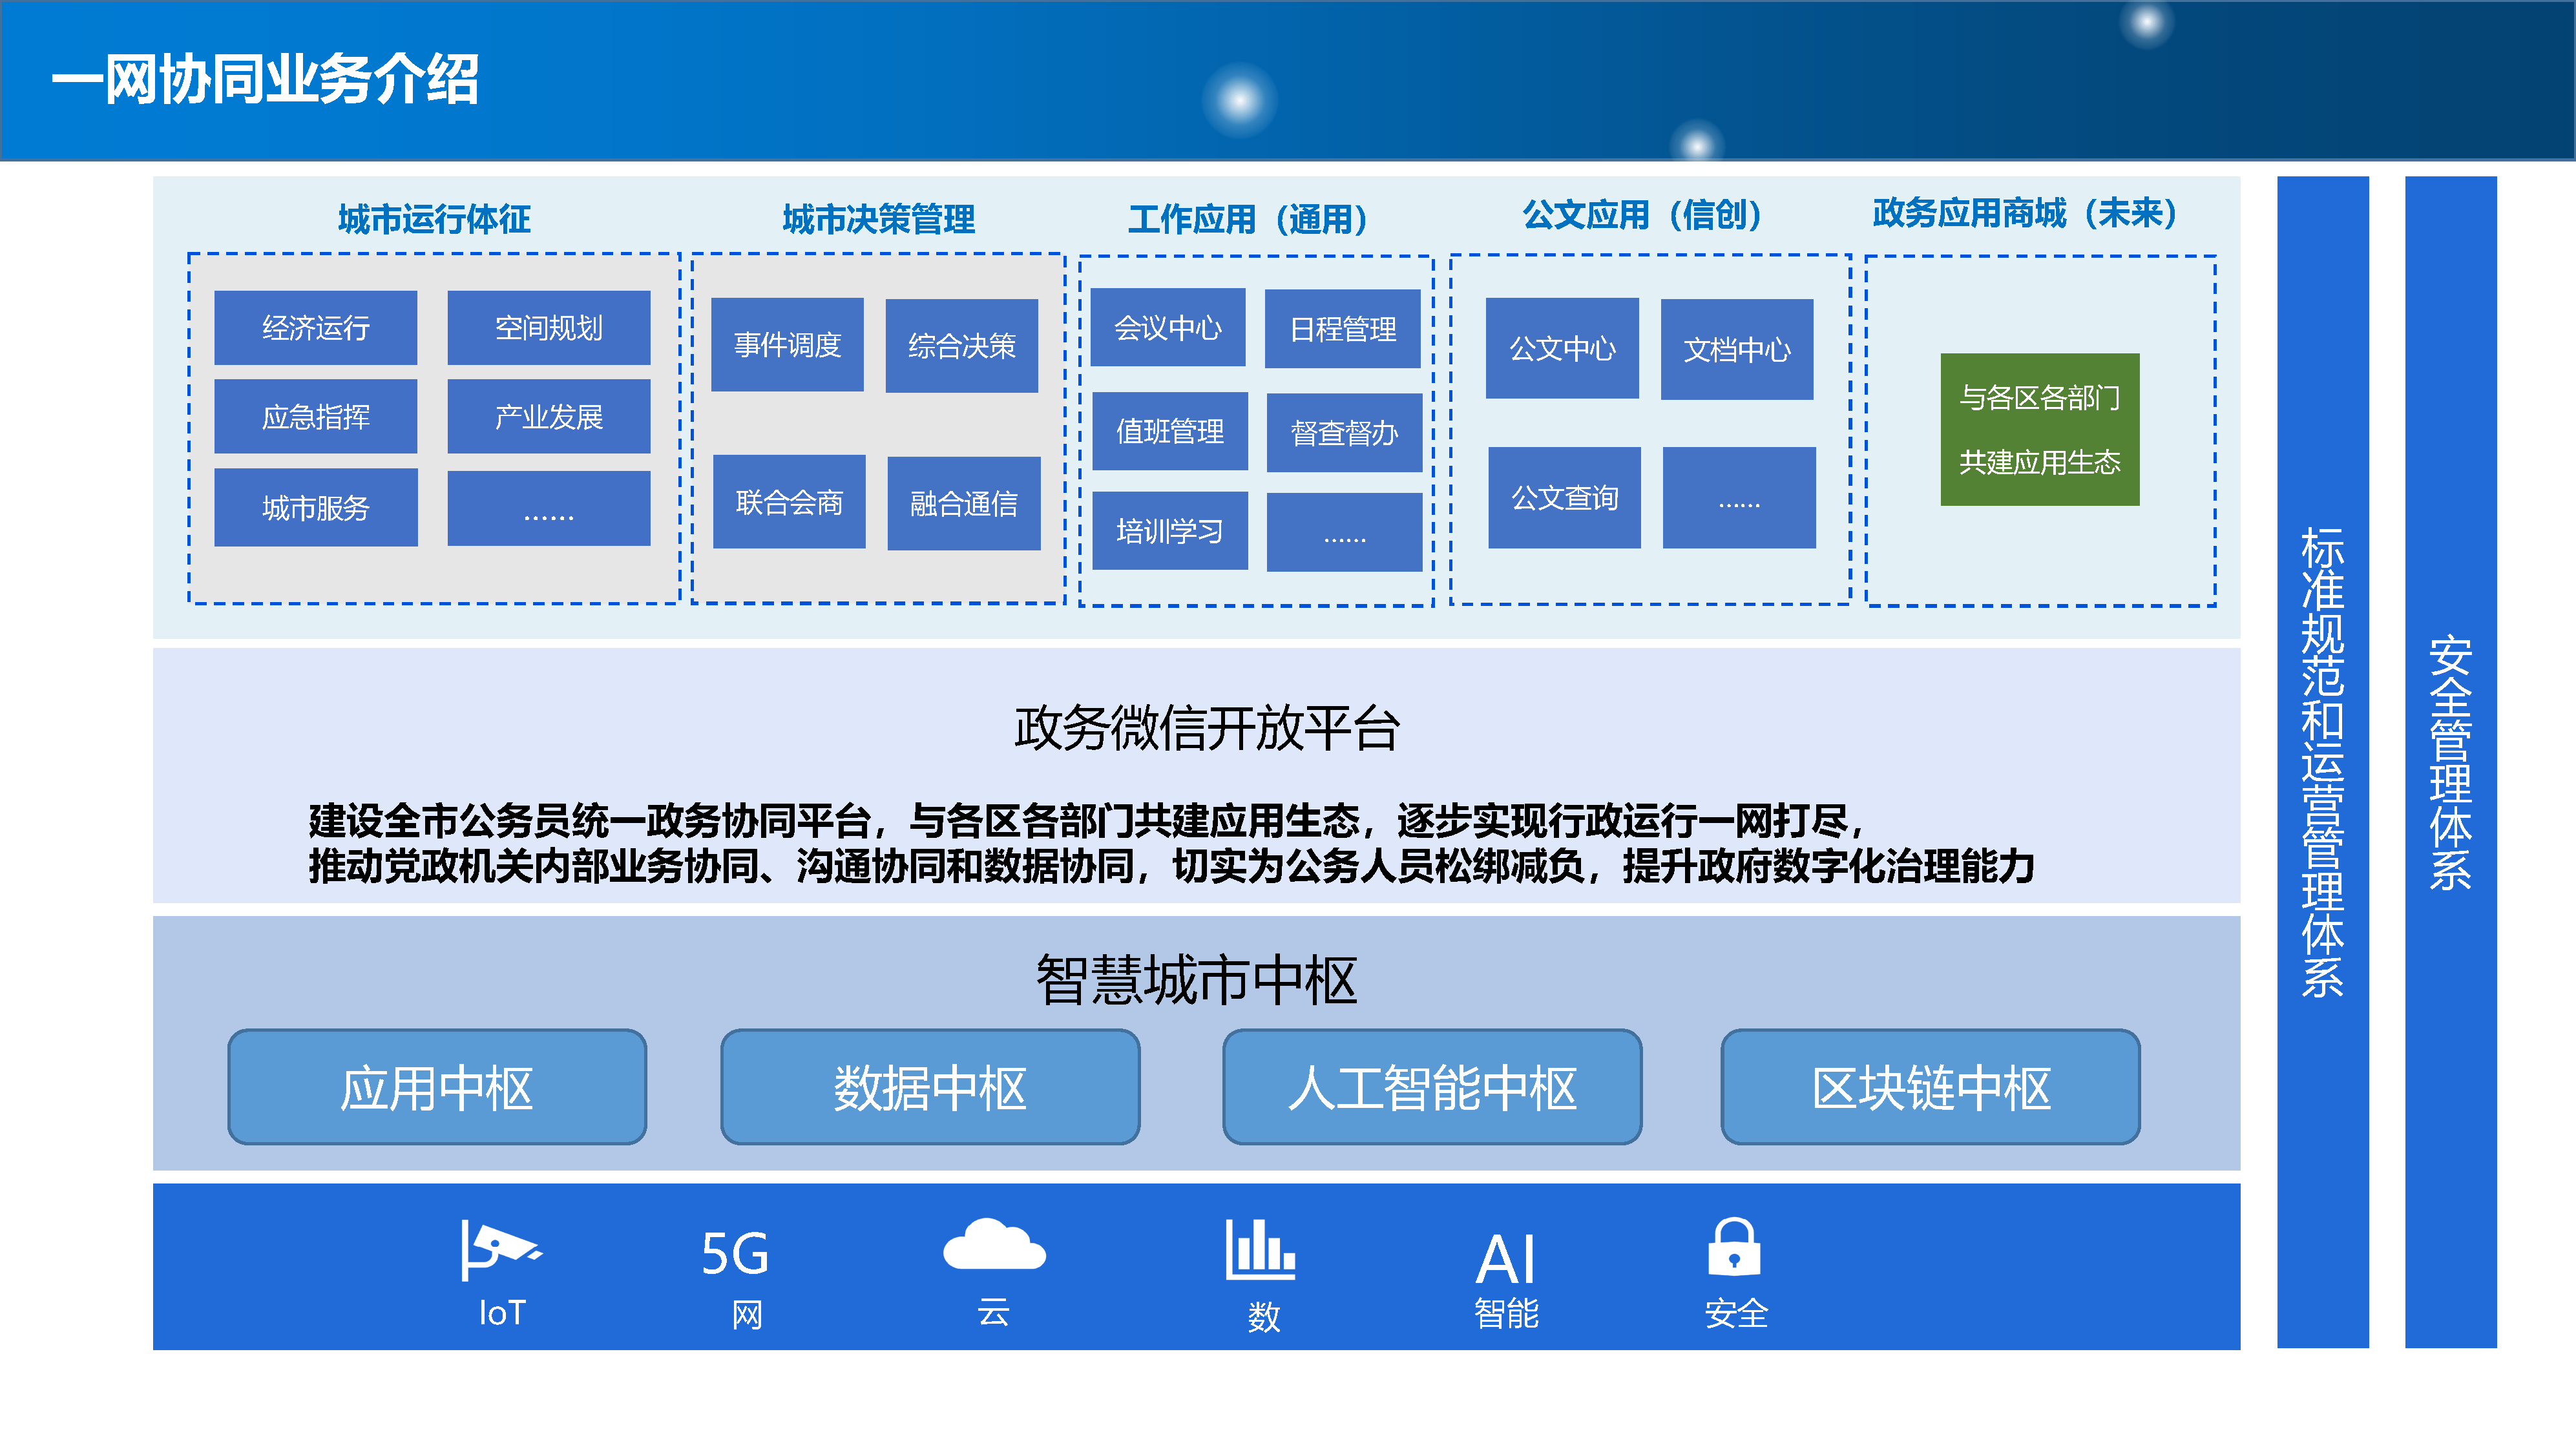Click the 联合会商 box
This screenshot has height=1449, width=2576.
point(789,502)
